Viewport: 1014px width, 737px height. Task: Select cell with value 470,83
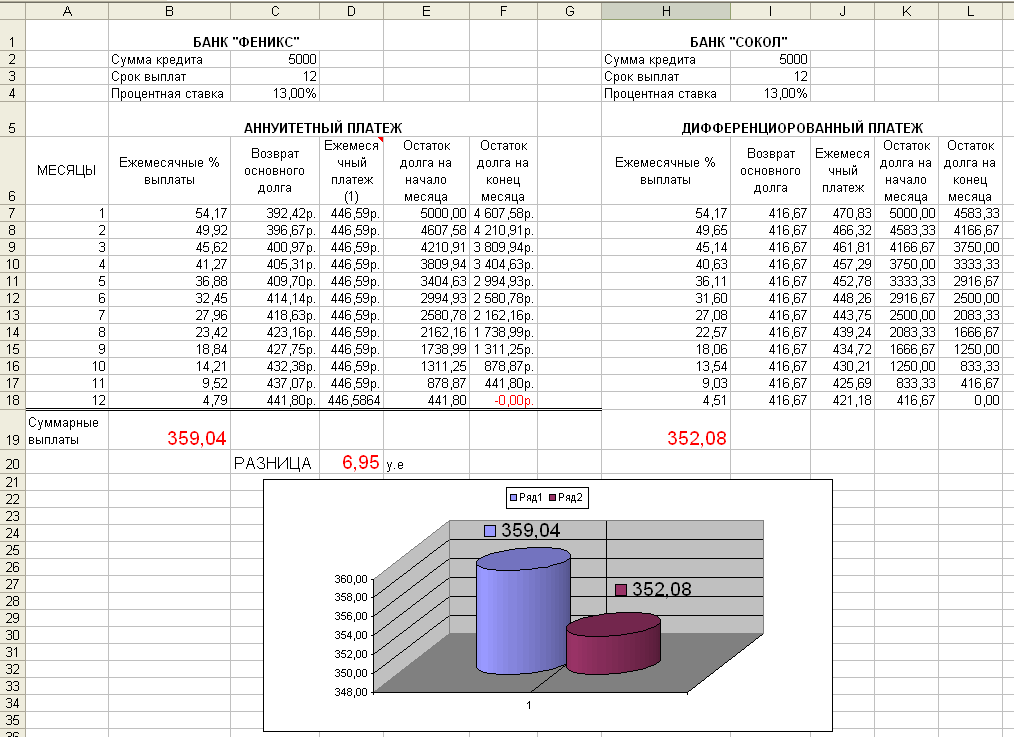(x=842, y=213)
